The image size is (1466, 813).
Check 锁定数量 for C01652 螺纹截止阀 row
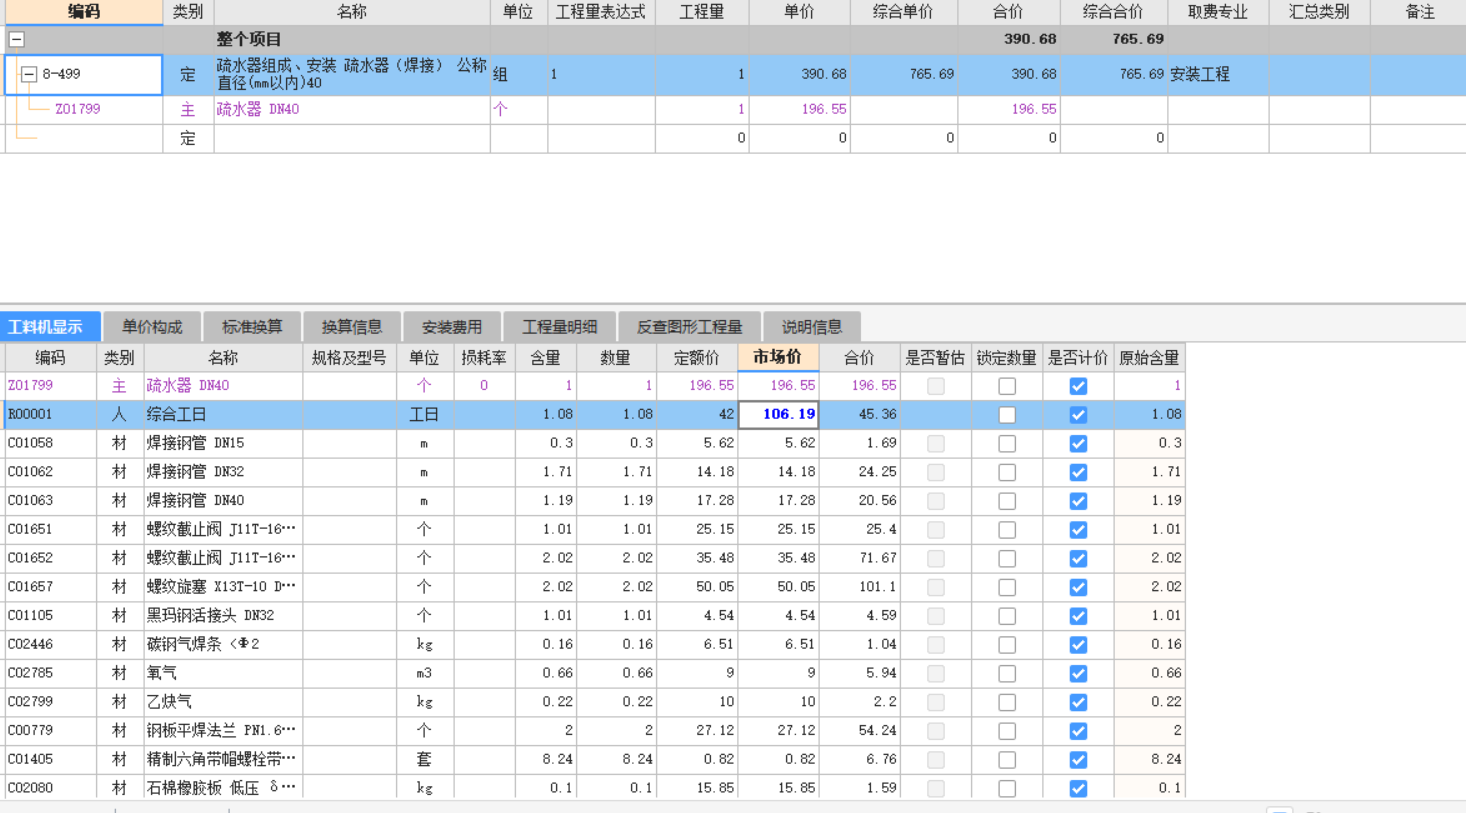pyautogui.click(x=1007, y=559)
